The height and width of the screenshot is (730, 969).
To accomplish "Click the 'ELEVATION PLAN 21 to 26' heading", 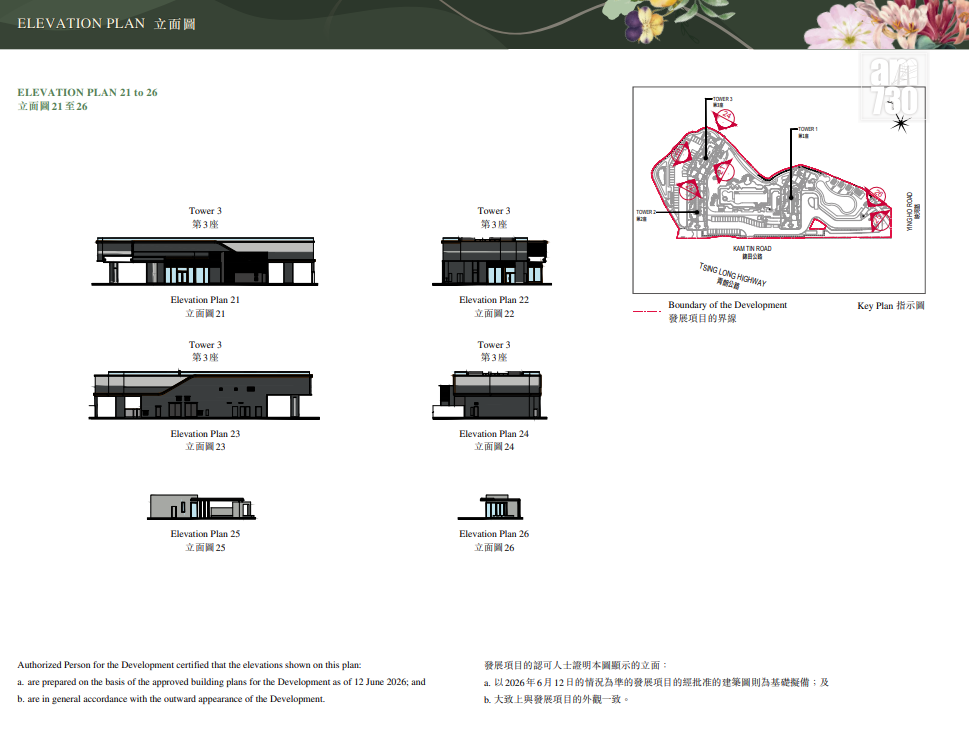I will pyautogui.click(x=87, y=92).
